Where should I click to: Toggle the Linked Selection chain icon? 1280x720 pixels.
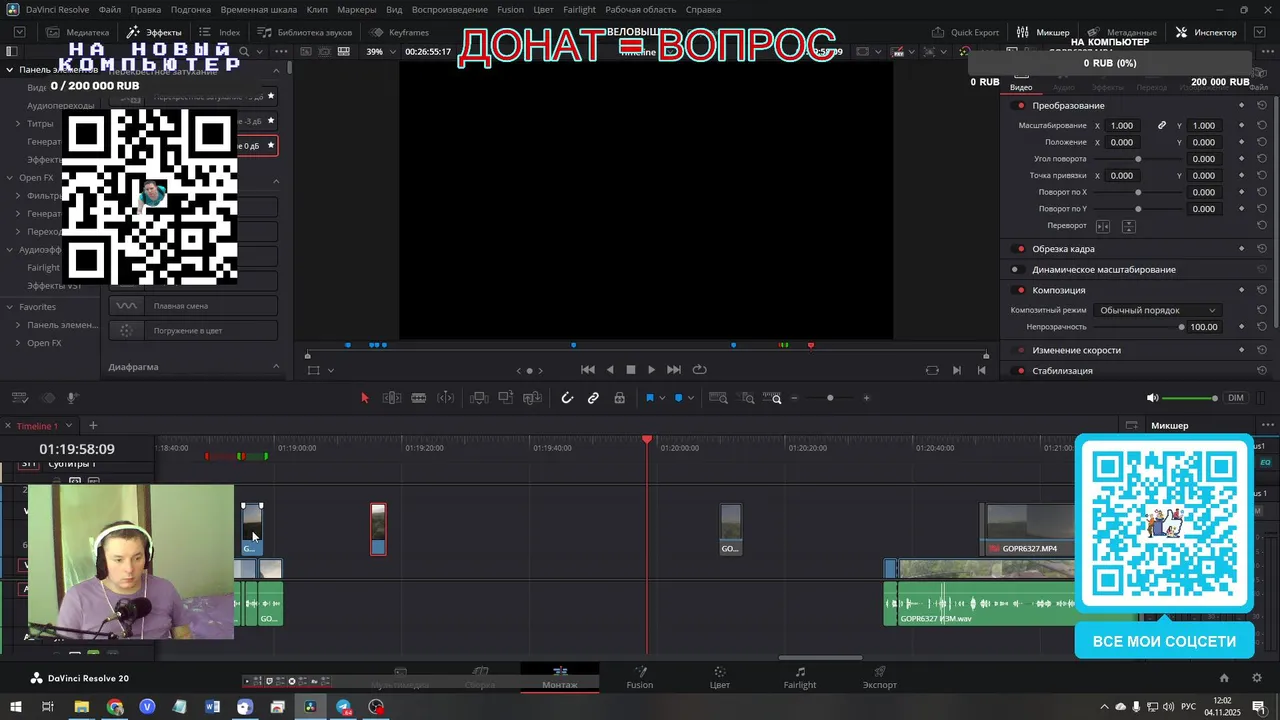click(x=593, y=398)
